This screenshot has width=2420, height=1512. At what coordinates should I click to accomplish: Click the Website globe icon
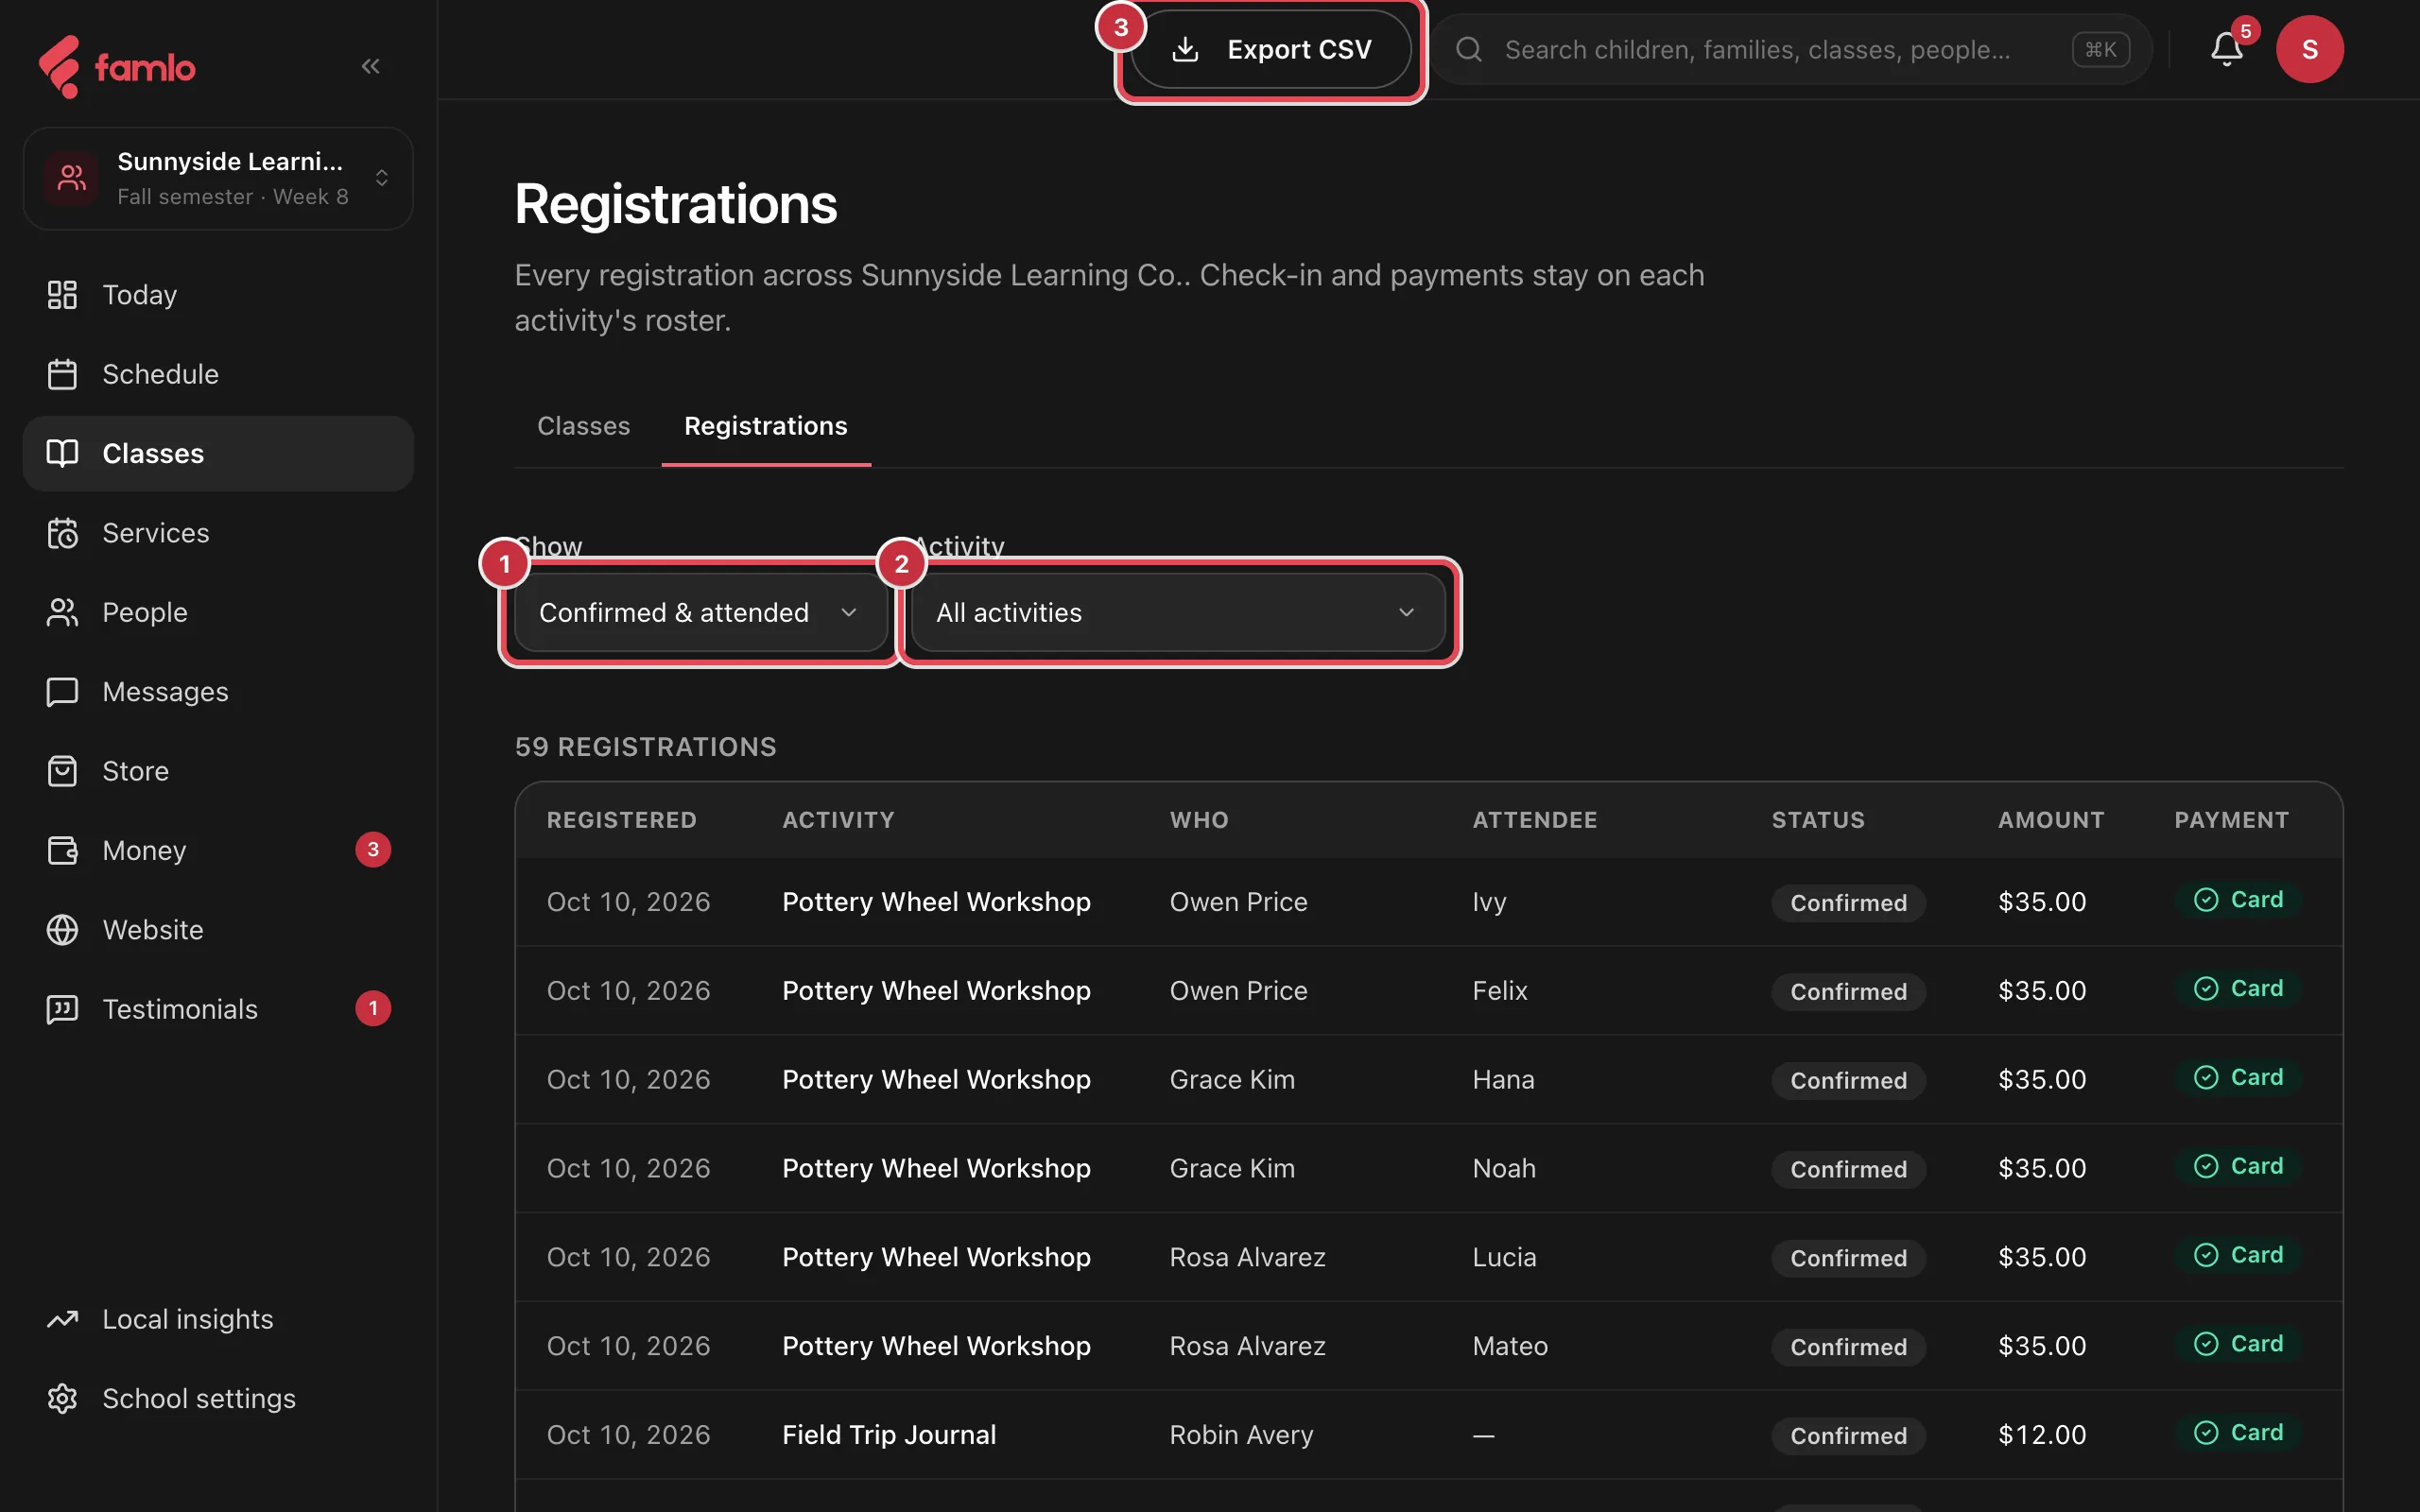point(62,930)
